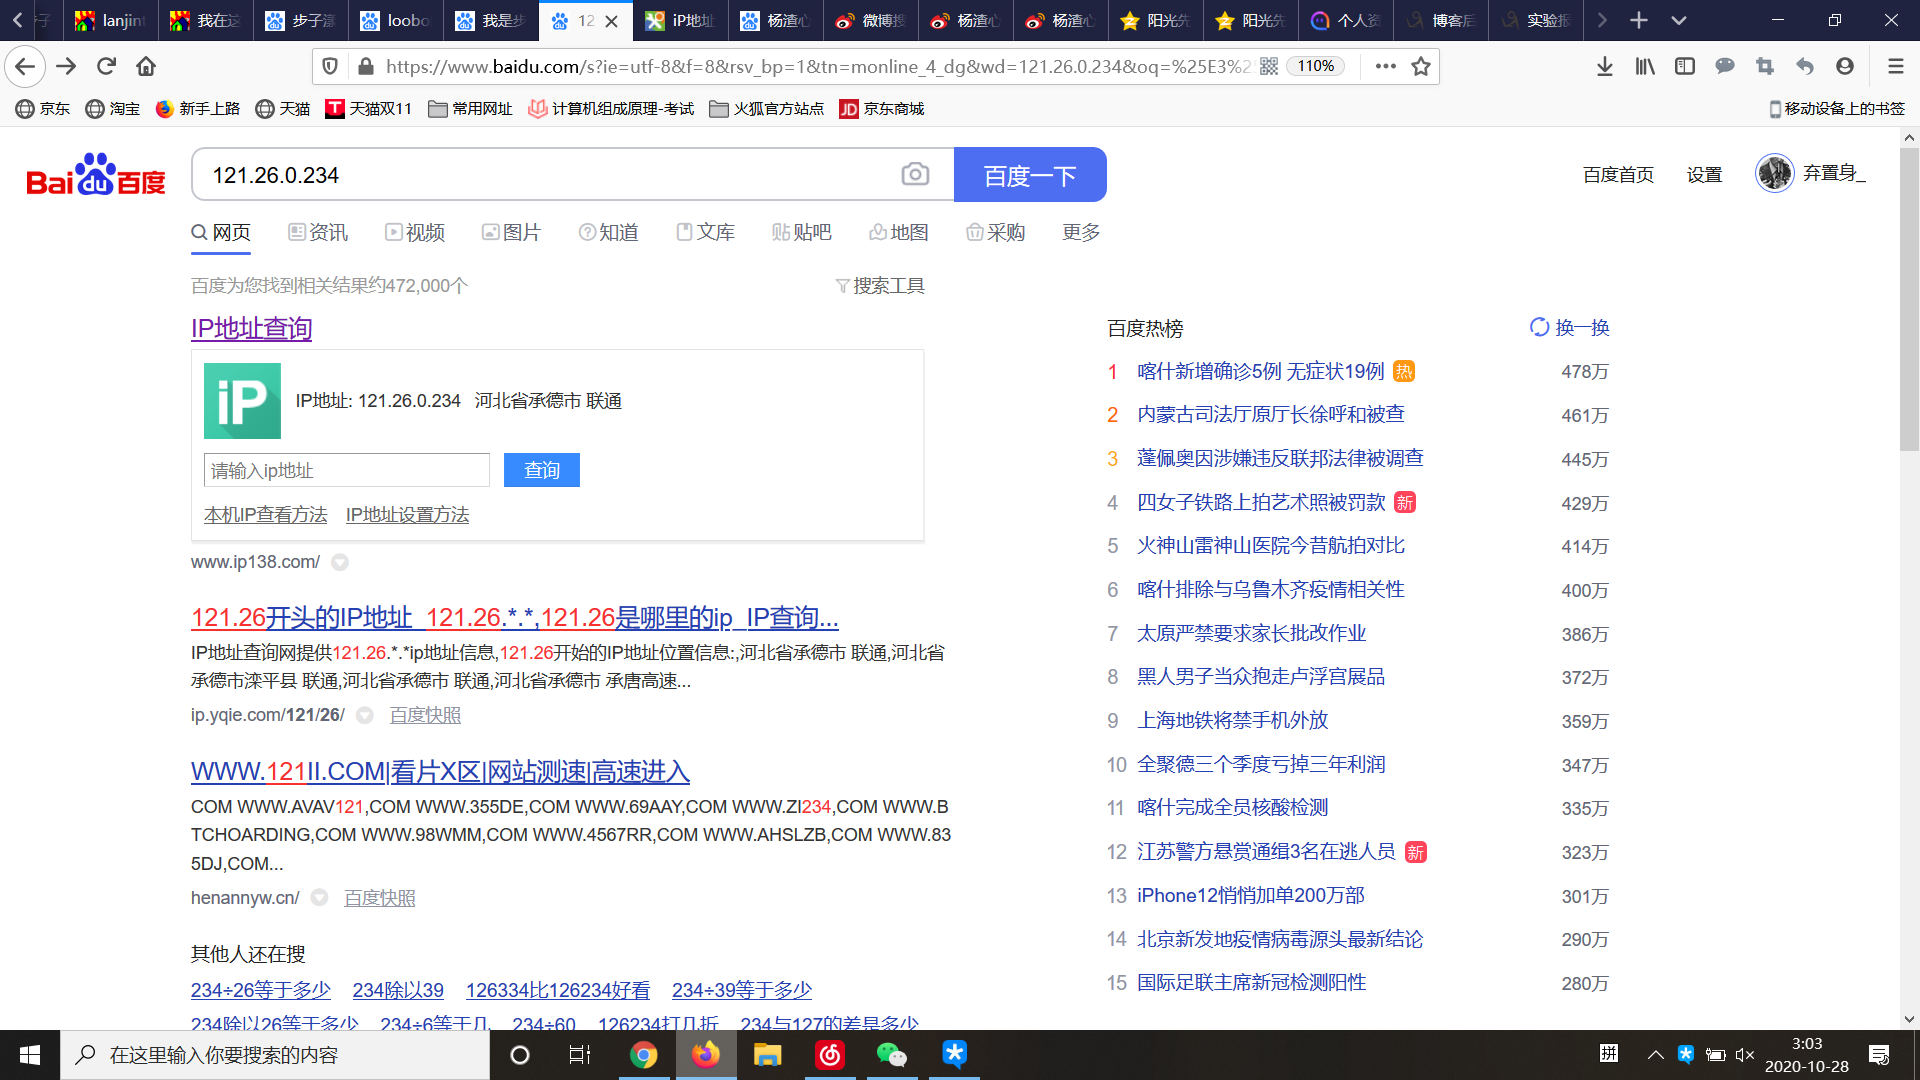Open the Firefox hamburger menu icon
Screen dimensions: 1920x1080
pyautogui.click(x=1895, y=67)
